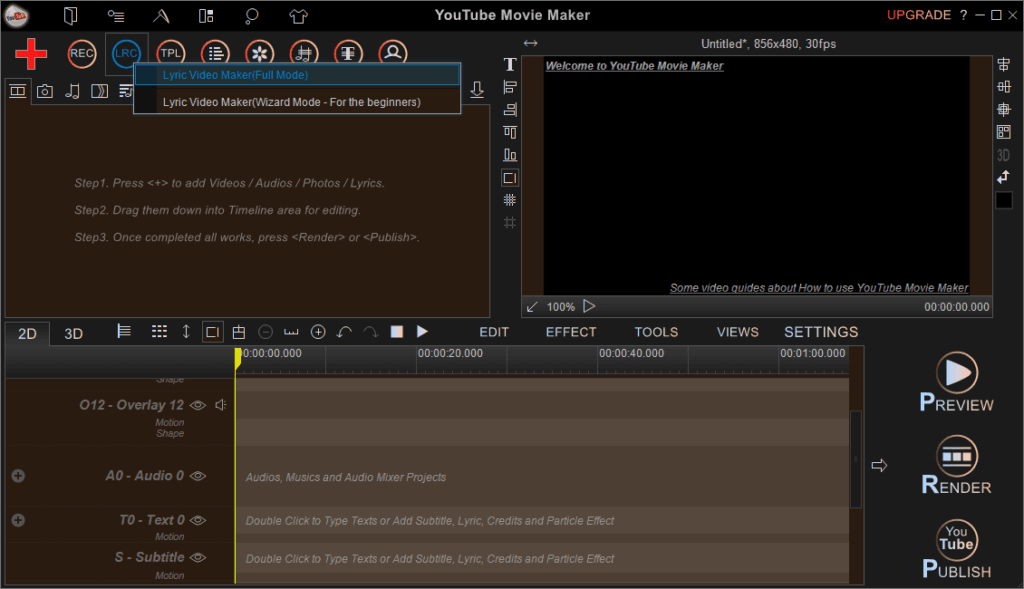Expand A0 - Audio 0 with plus

click(x=18, y=476)
